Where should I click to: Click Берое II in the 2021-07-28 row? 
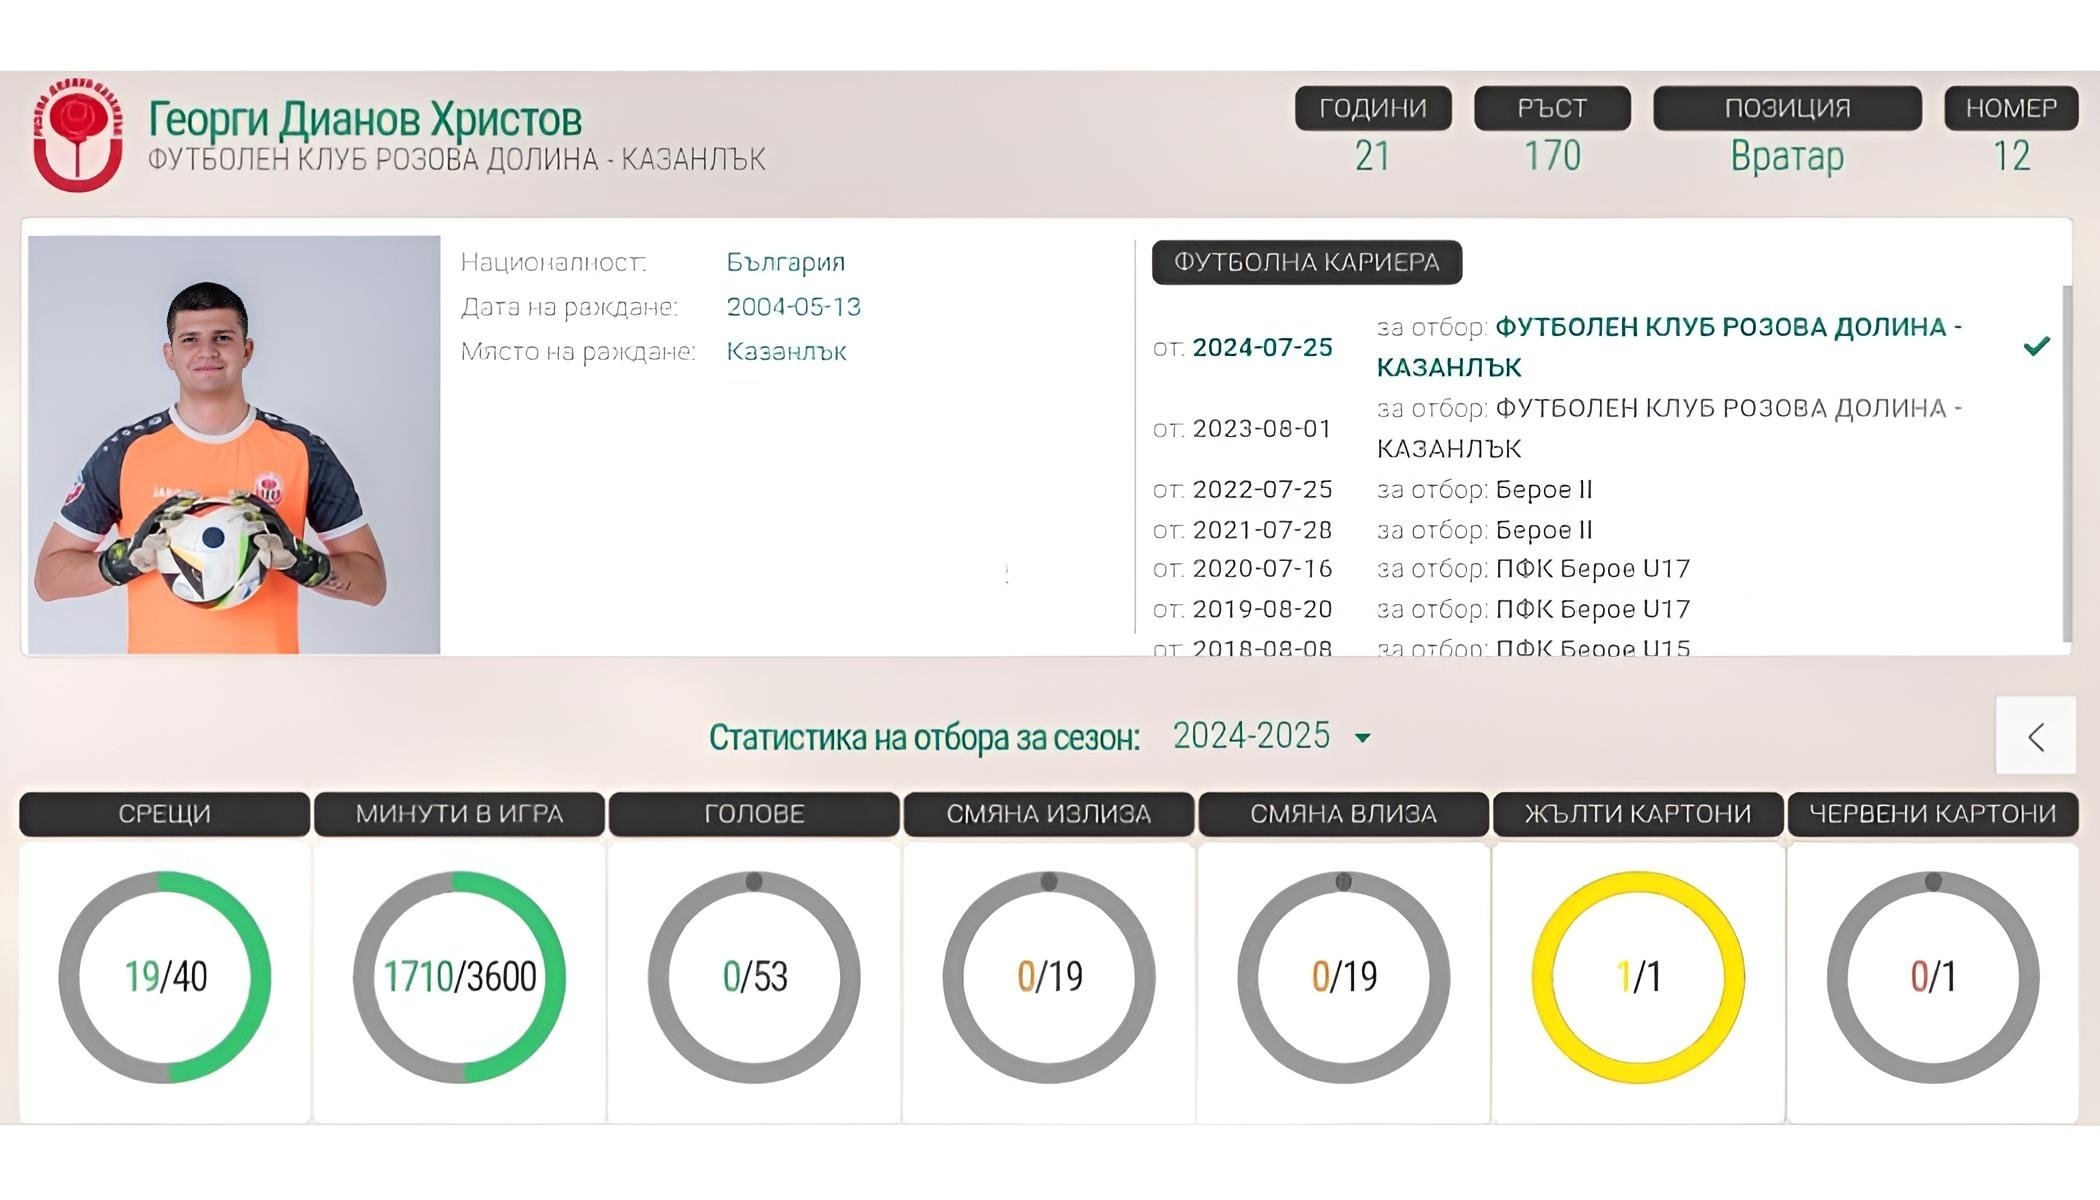pos(1544,529)
